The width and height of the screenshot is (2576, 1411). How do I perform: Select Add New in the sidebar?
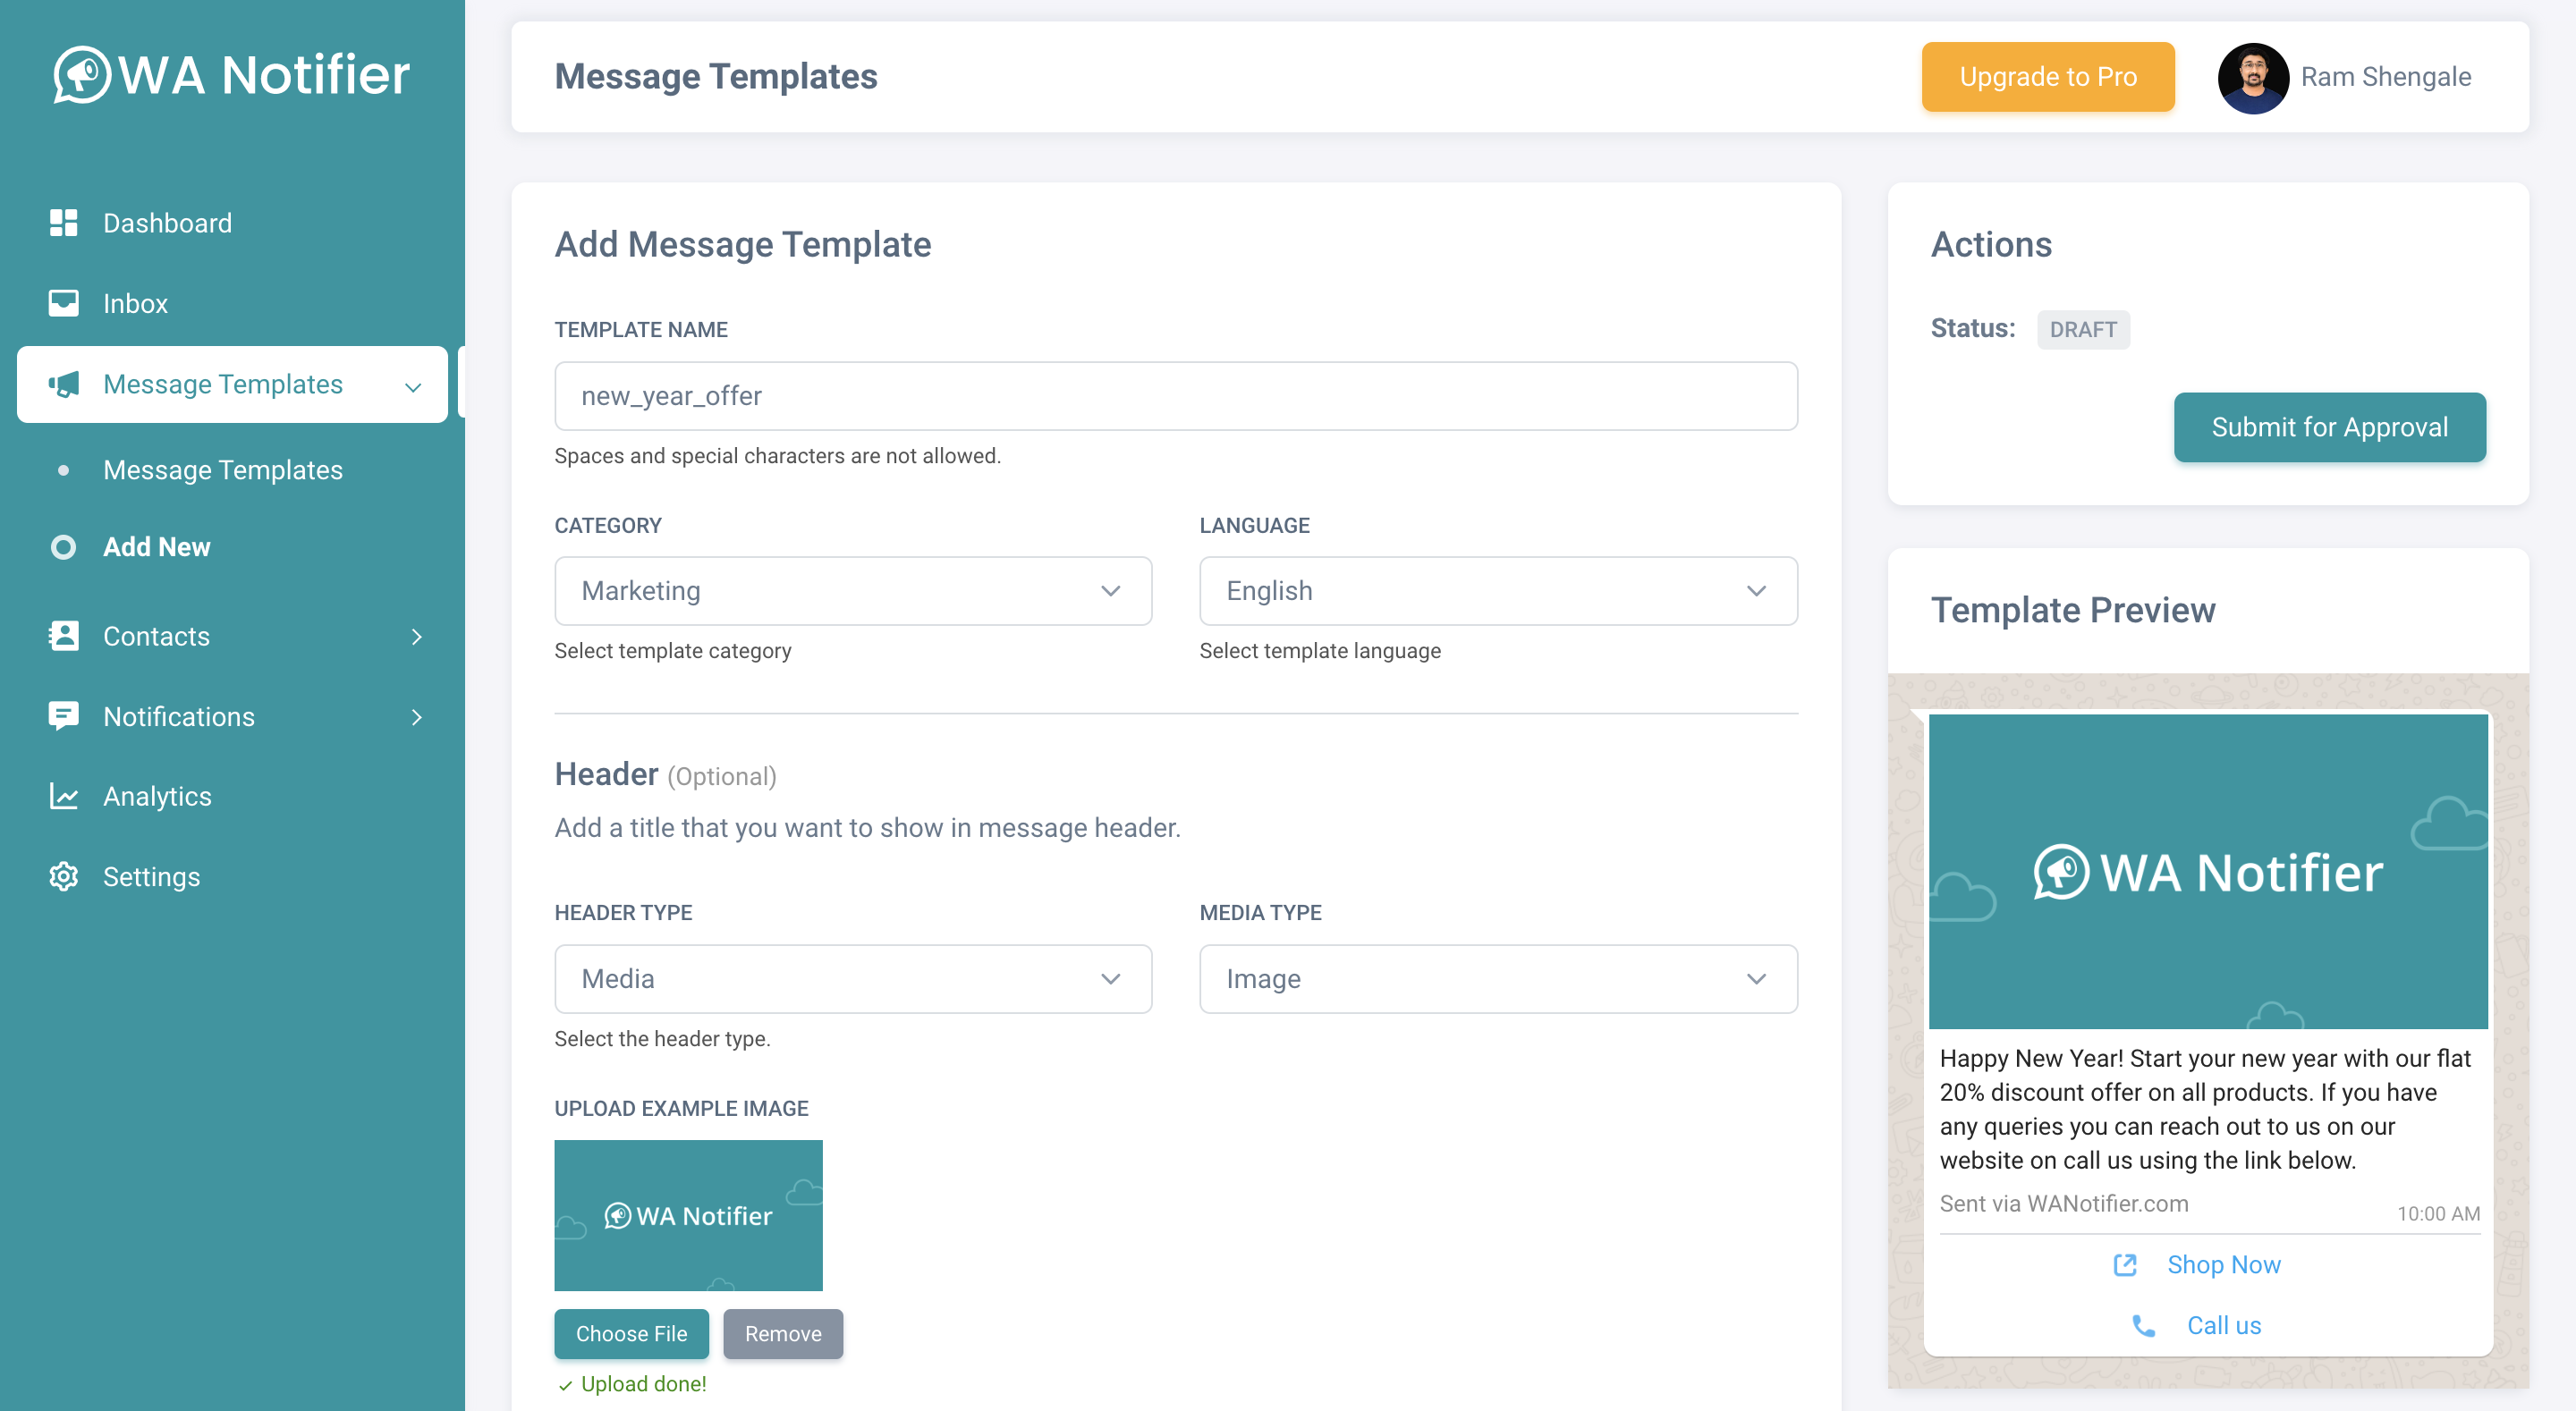pyautogui.click(x=156, y=547)
